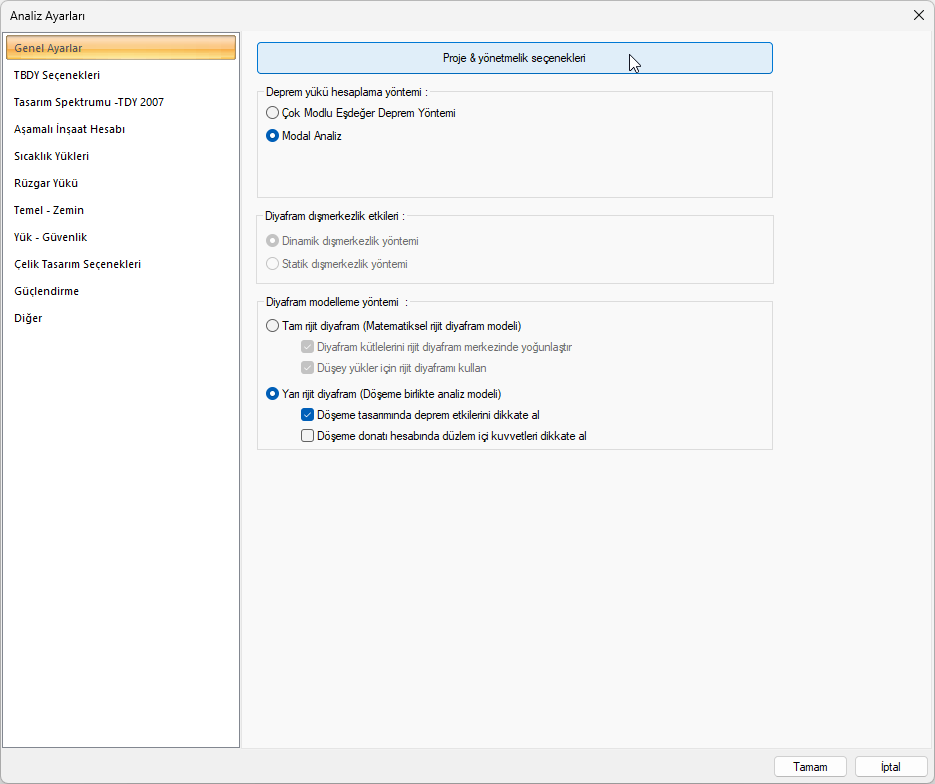Viewport: 935px width, 784px height.
Task: Select Genel Ayarlar in the sidebar
Action: [x=121, y=48]
